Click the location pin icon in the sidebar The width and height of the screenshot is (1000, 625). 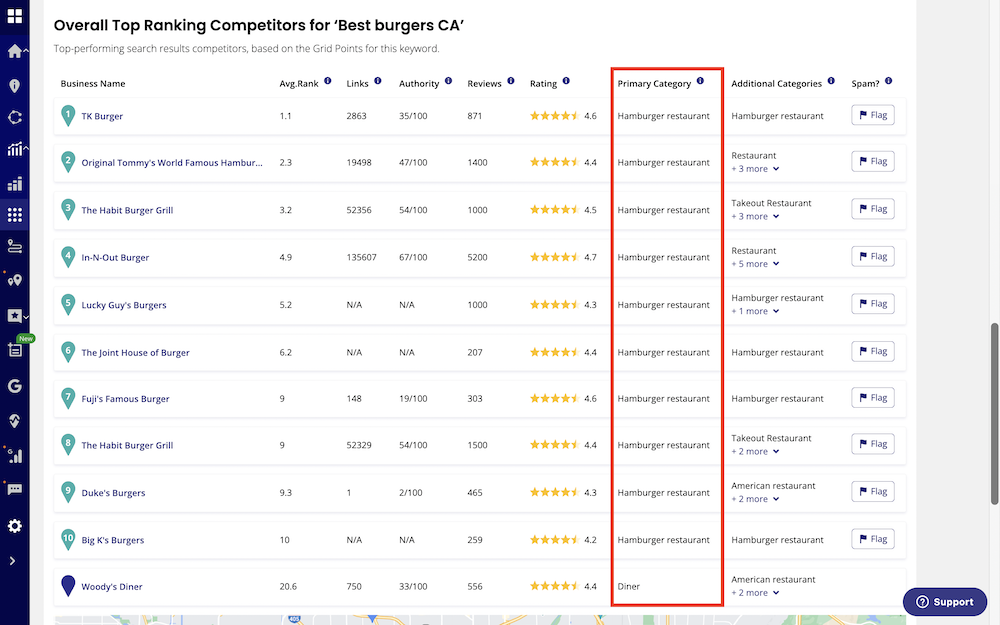(13, 82)
